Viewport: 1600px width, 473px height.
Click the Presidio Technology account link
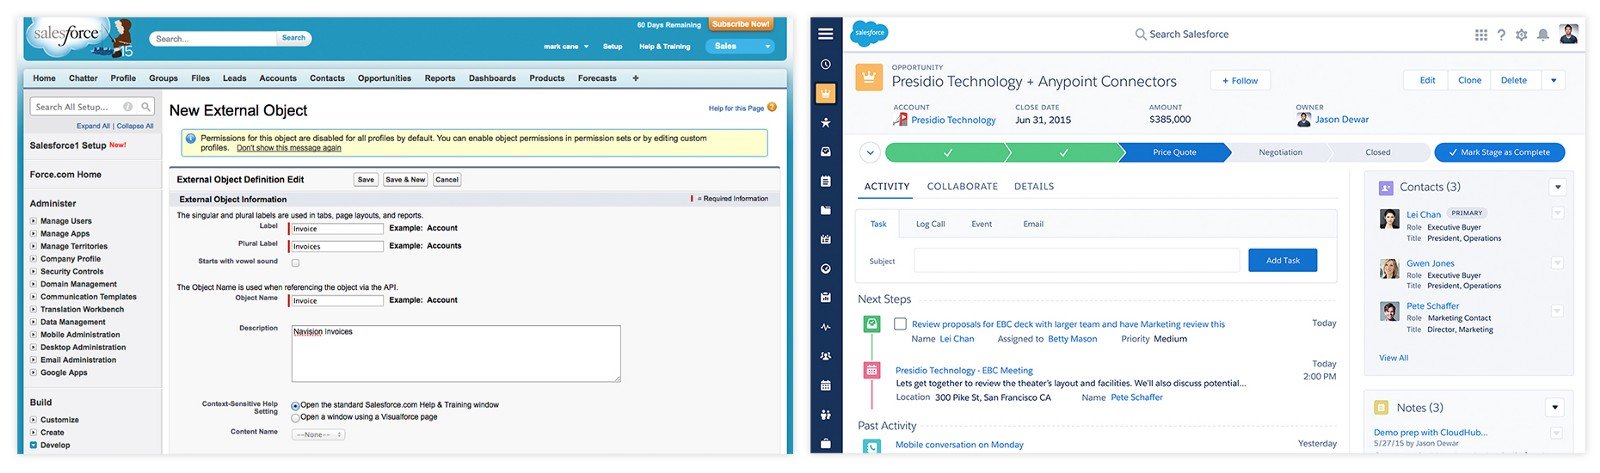tap(952, 120)
